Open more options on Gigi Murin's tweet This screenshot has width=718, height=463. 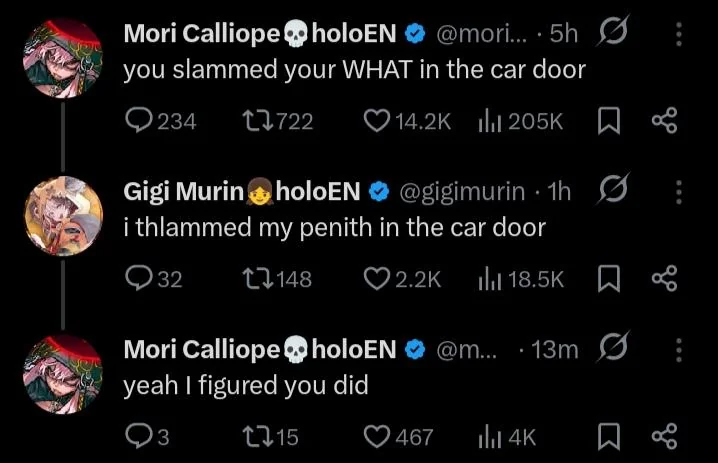point(679,192)
